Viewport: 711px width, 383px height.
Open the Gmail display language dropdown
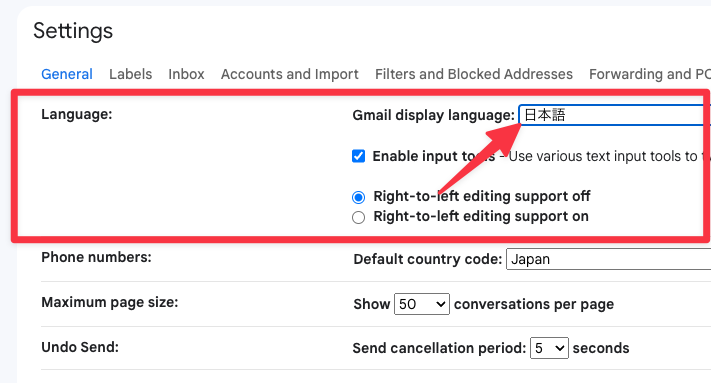[x=615, y=115]
